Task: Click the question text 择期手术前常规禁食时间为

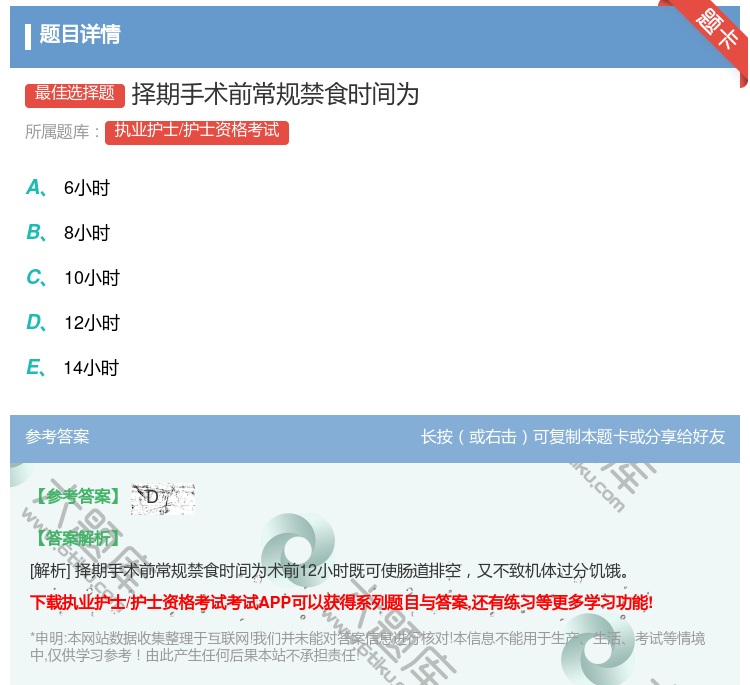Action: [276, 94]
